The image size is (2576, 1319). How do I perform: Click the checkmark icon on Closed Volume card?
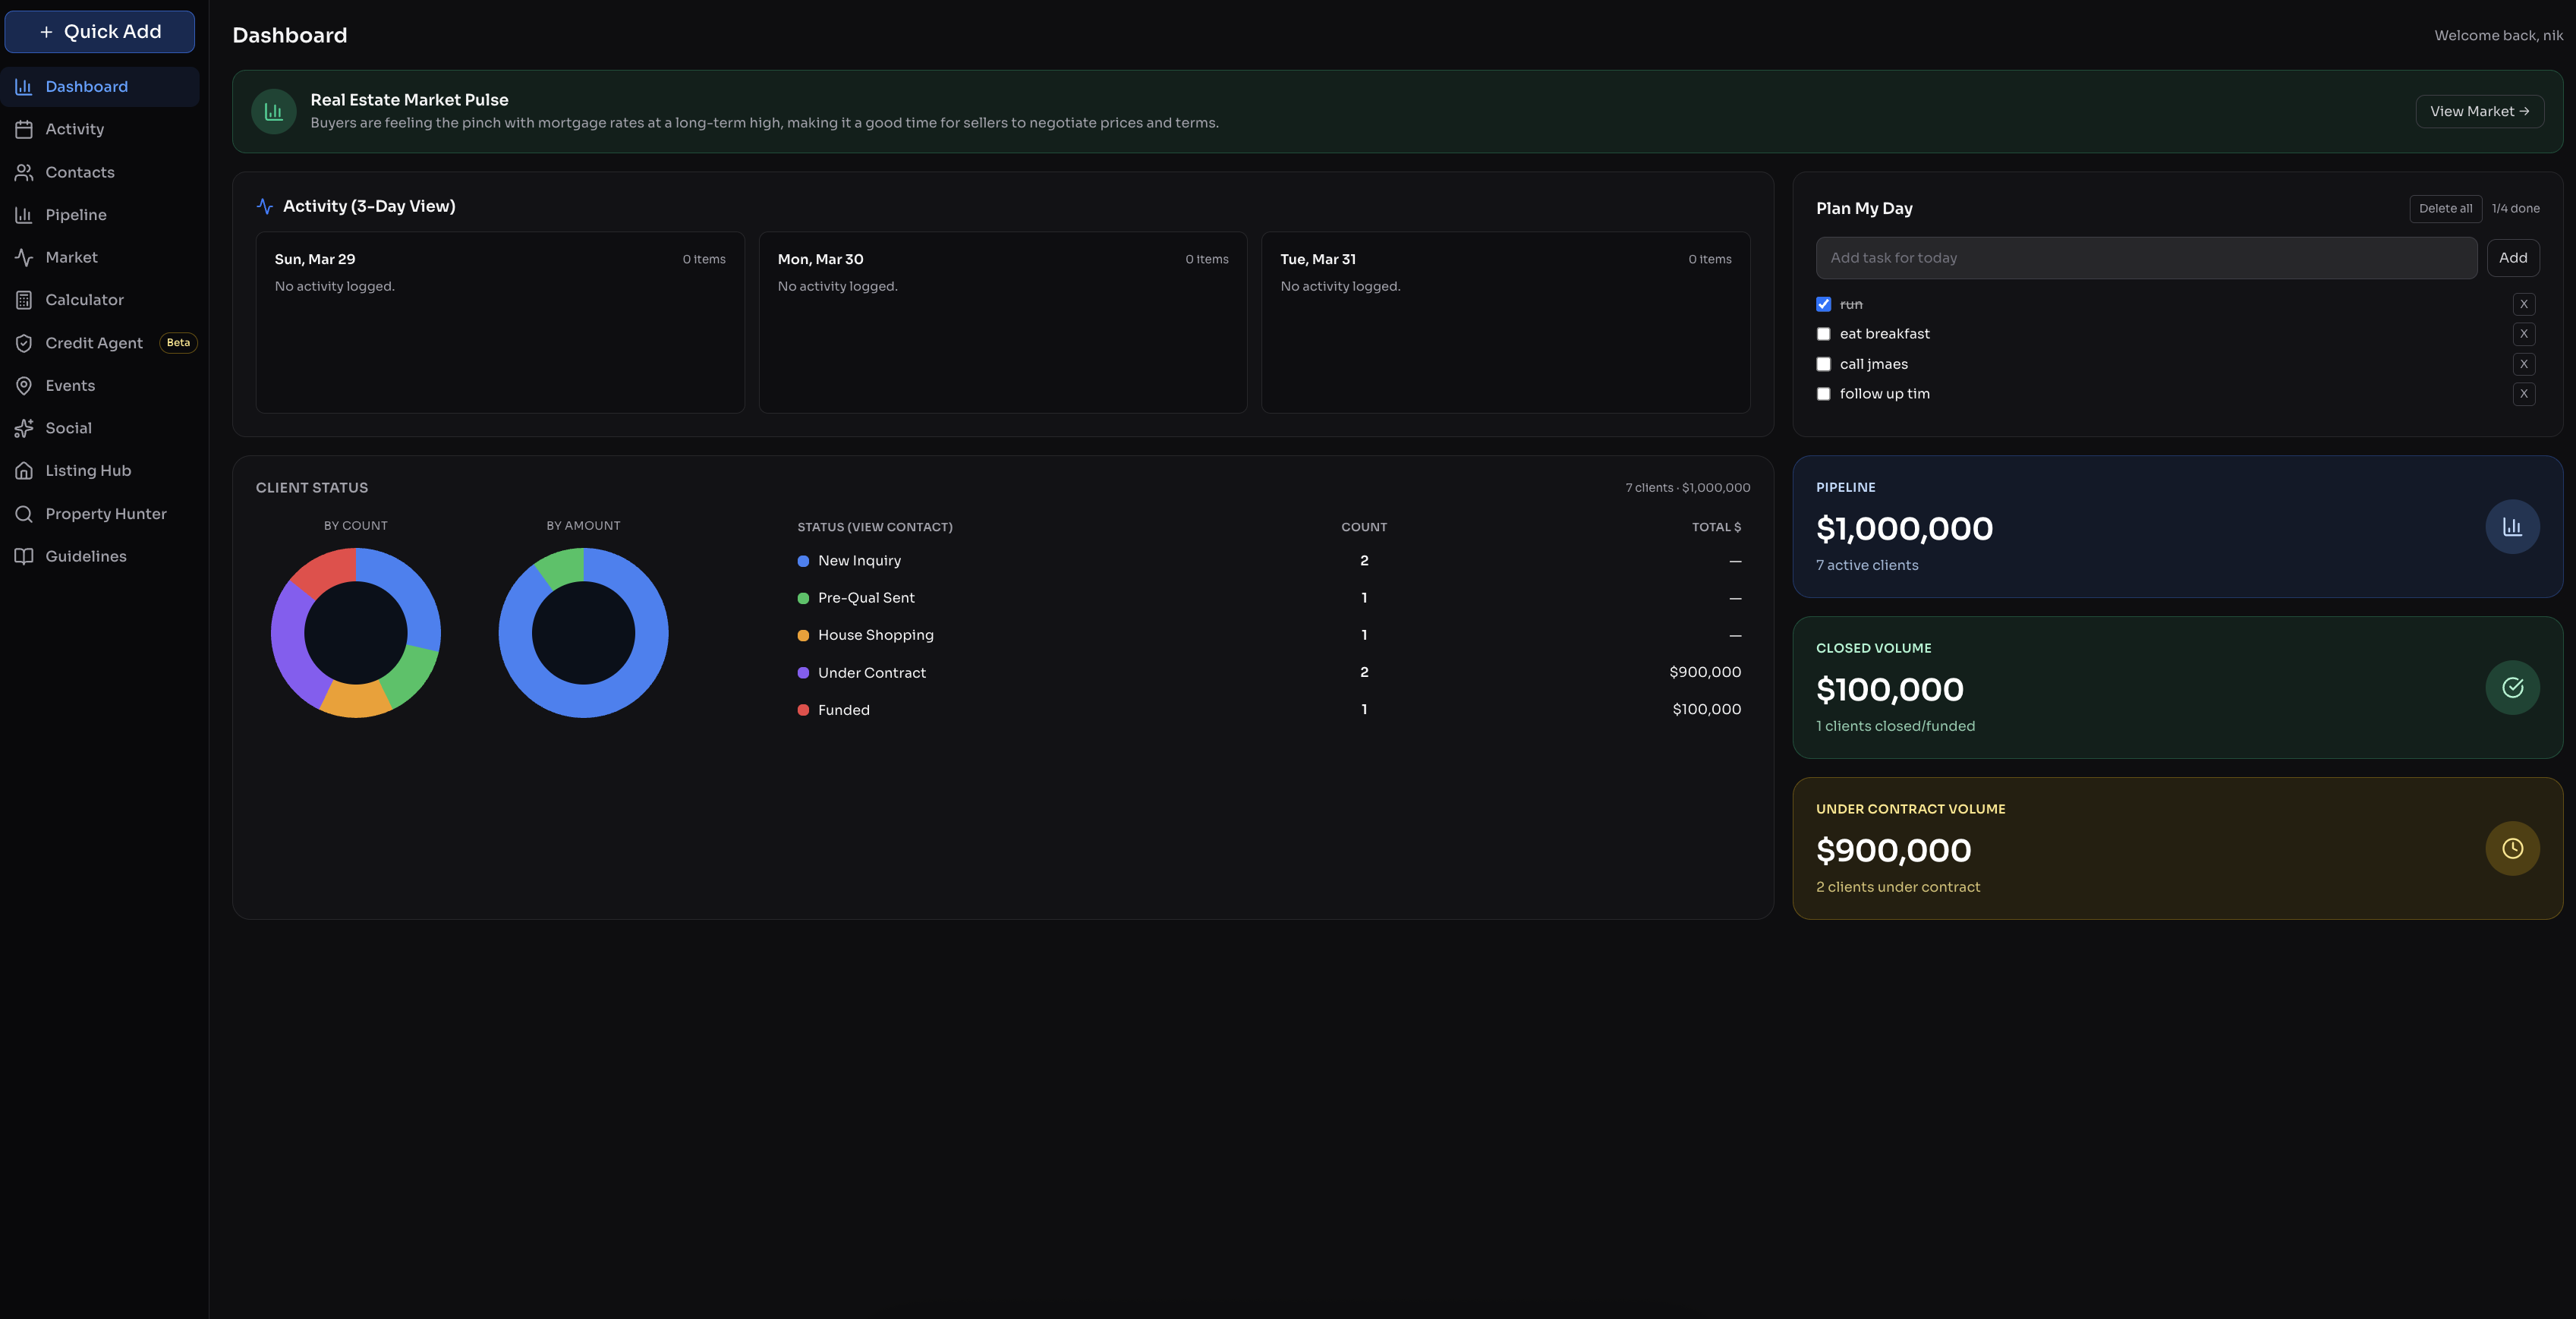tap(2512, 687)
